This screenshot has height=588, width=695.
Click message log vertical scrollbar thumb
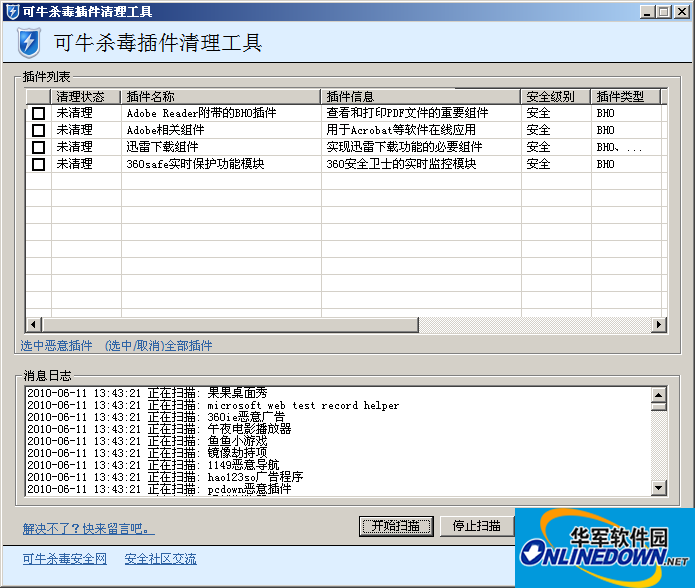[x=659, y=406]
